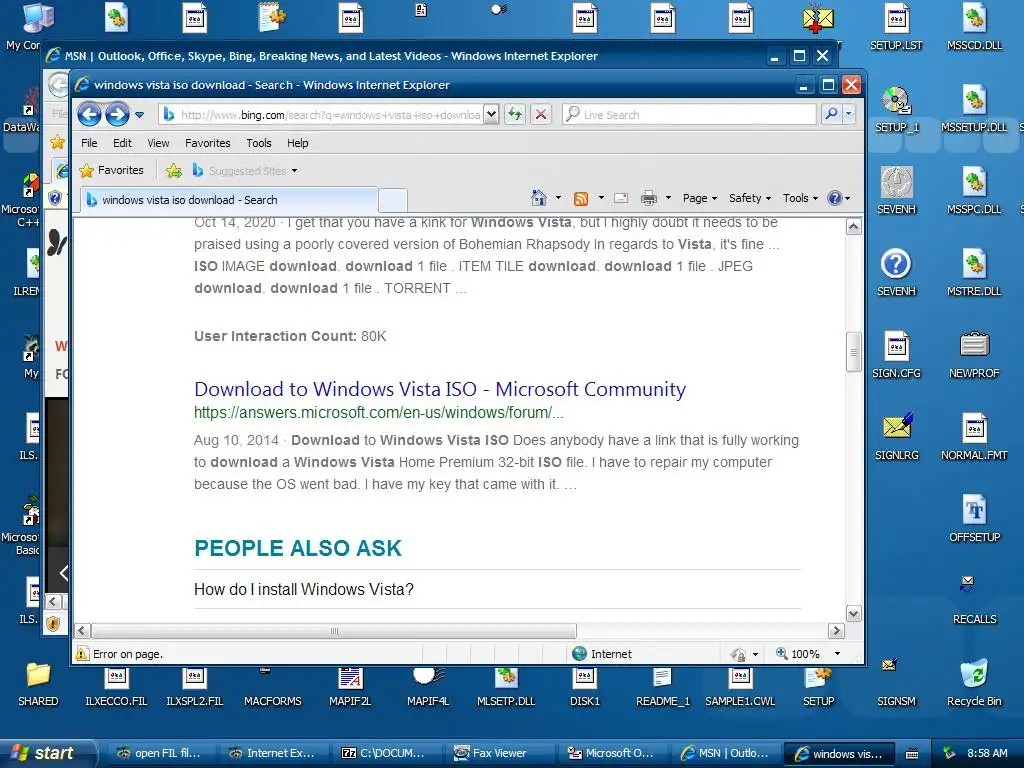The height and width of the screenshot is (768, 1024).
Task: Select the MSSCD.DLL desktop icon
Action: coord(974,27)
